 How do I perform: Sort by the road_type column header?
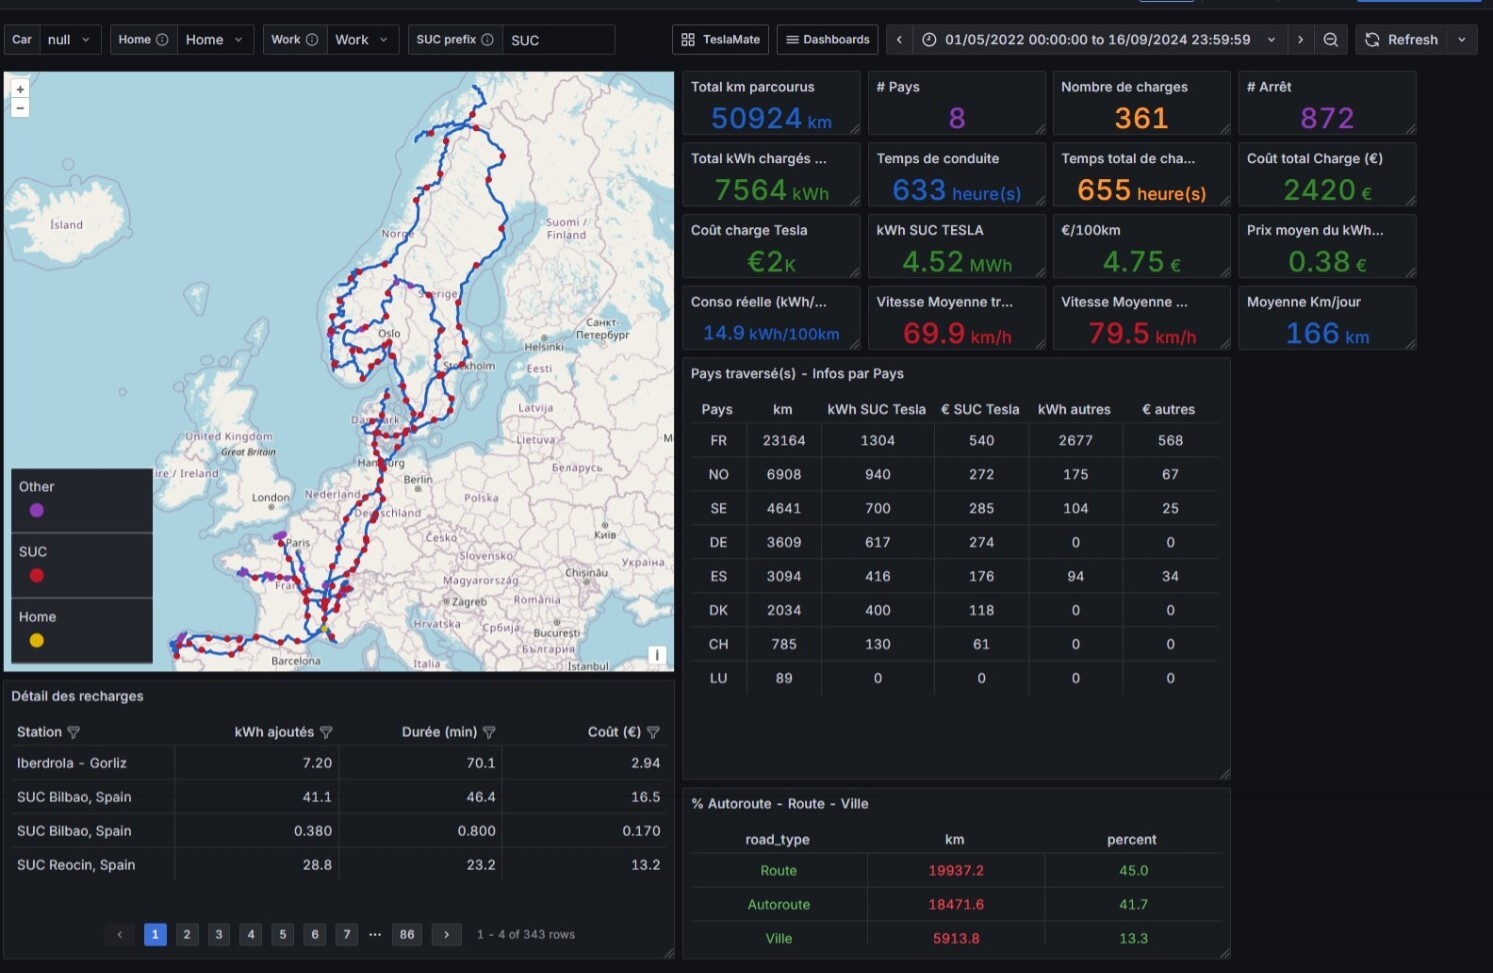(x=777, y=839)
